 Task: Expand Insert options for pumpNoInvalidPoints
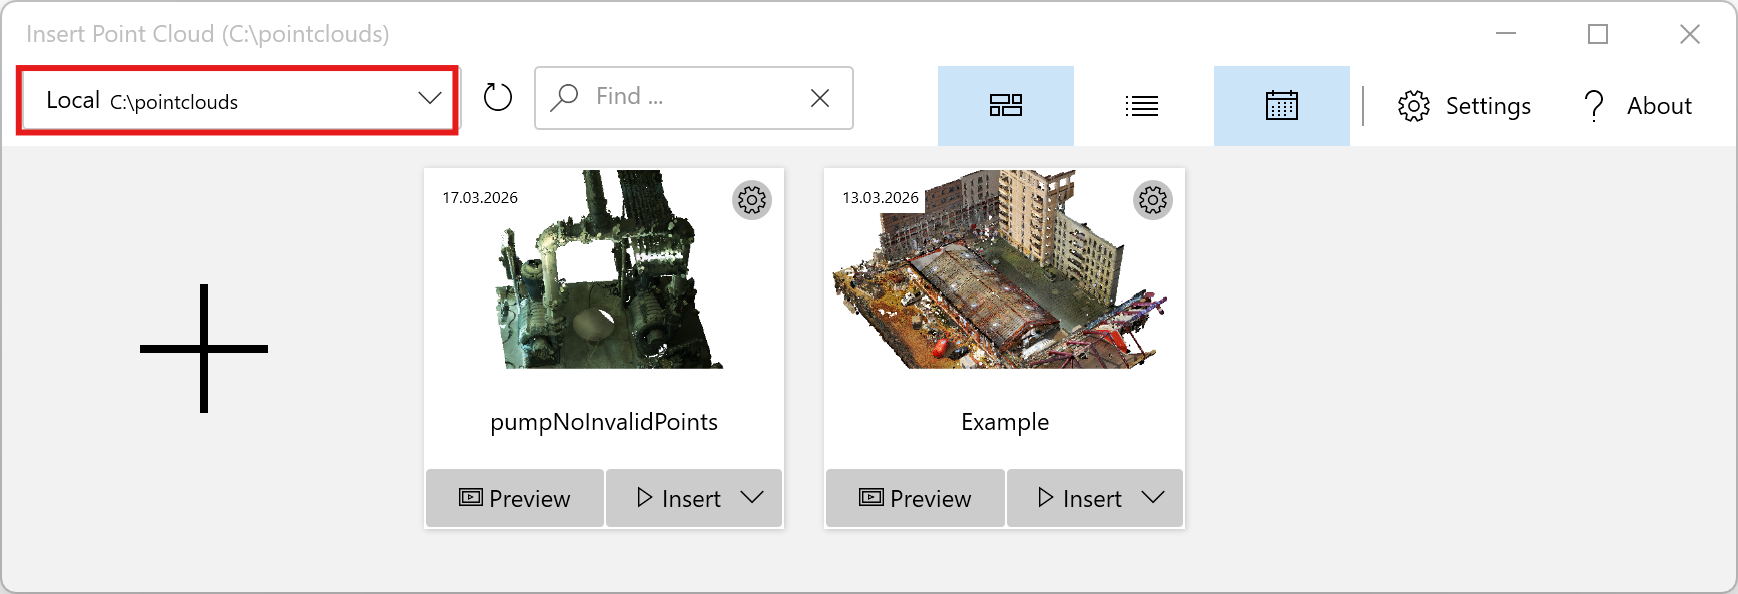coord(753,498)
